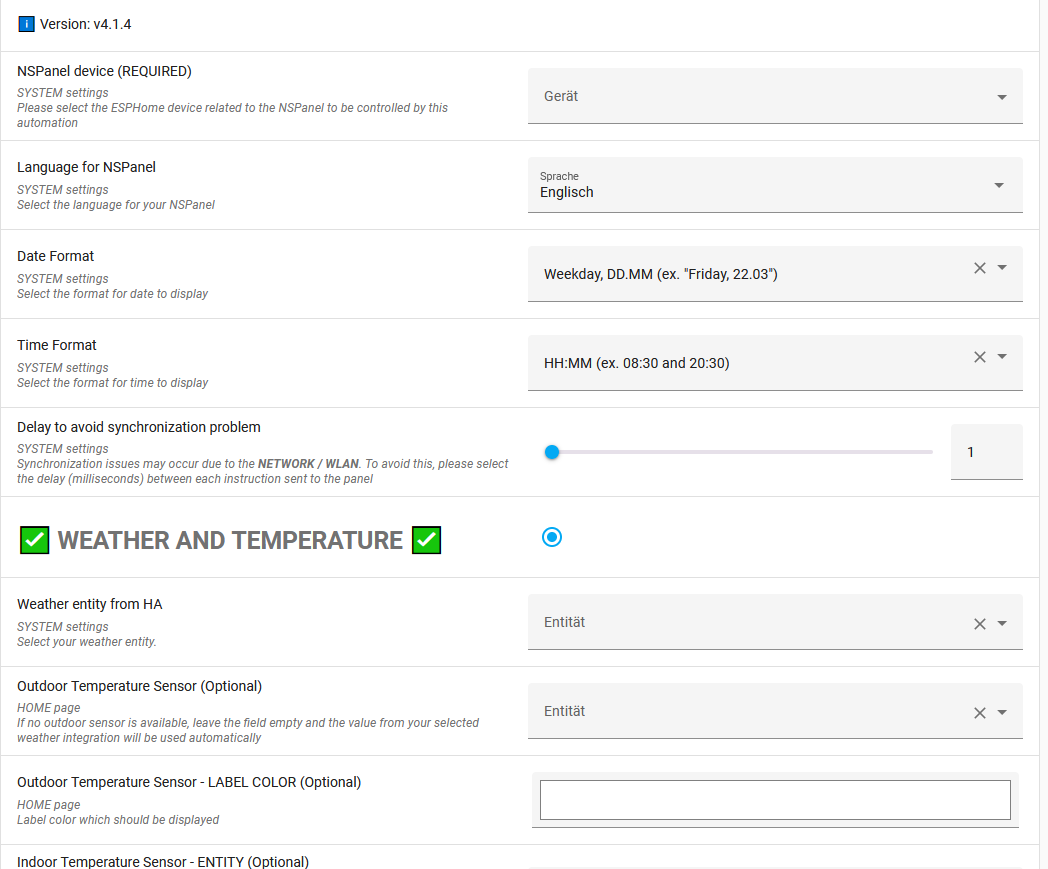Viewport: 1048px width, 869px height.
Task: Click the Label Color input box
Action: point(775,800)
